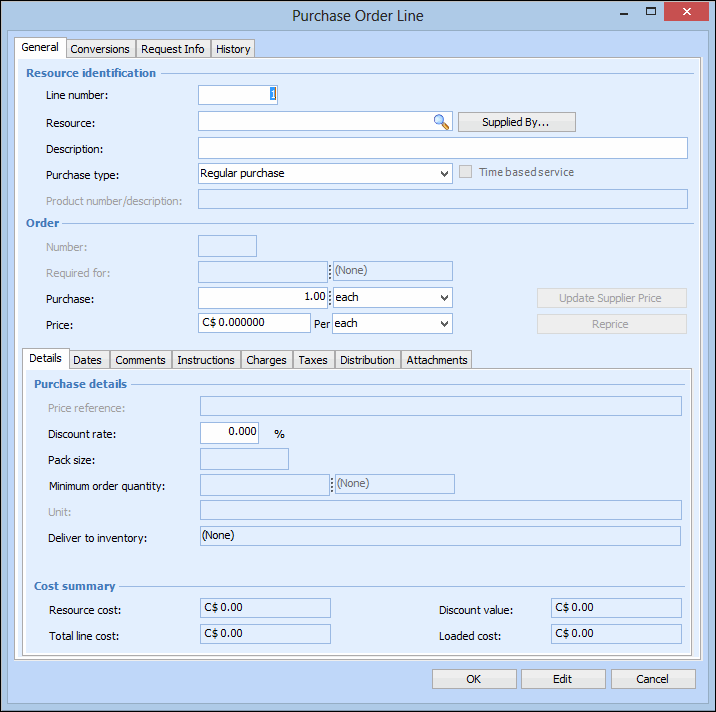The width and height of the screenshot is (716, 712).
Task: Click the Supplied By... button
Action: 516,122
